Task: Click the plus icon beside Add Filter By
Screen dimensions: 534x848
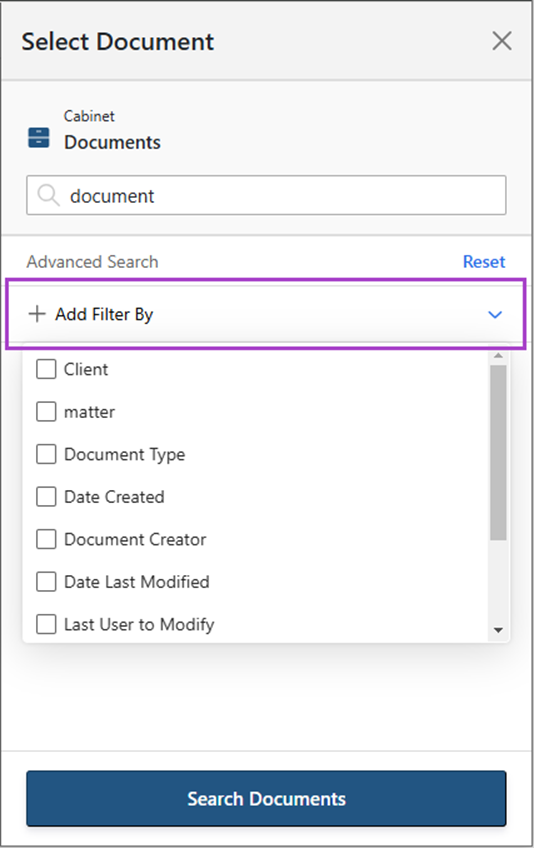Action: (x=37, y=314)
